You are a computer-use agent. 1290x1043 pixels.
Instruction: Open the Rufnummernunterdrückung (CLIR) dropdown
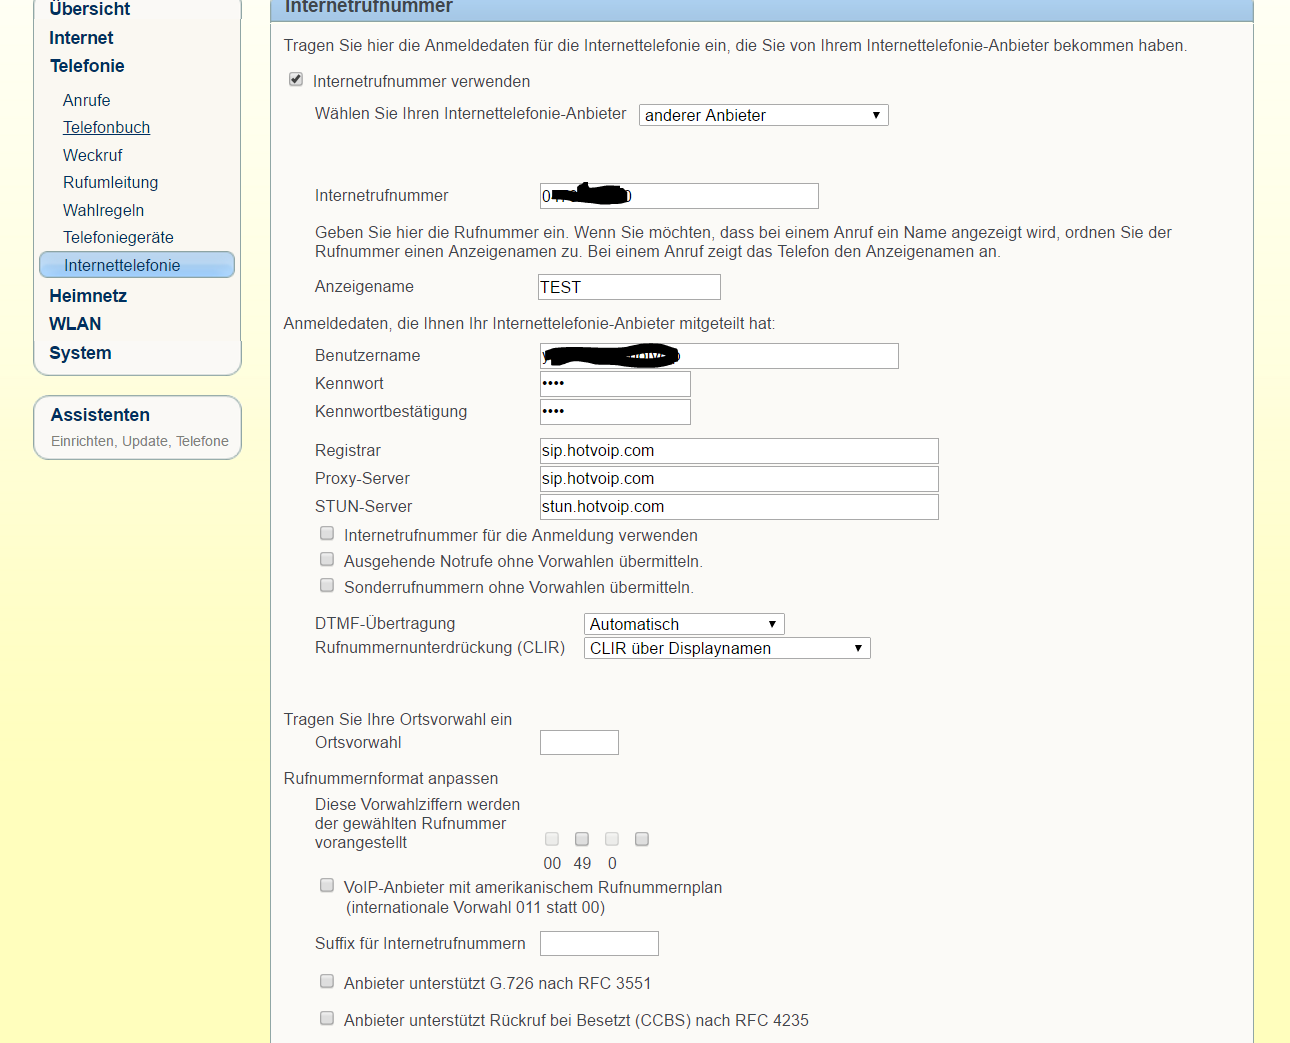pos(727,648)
